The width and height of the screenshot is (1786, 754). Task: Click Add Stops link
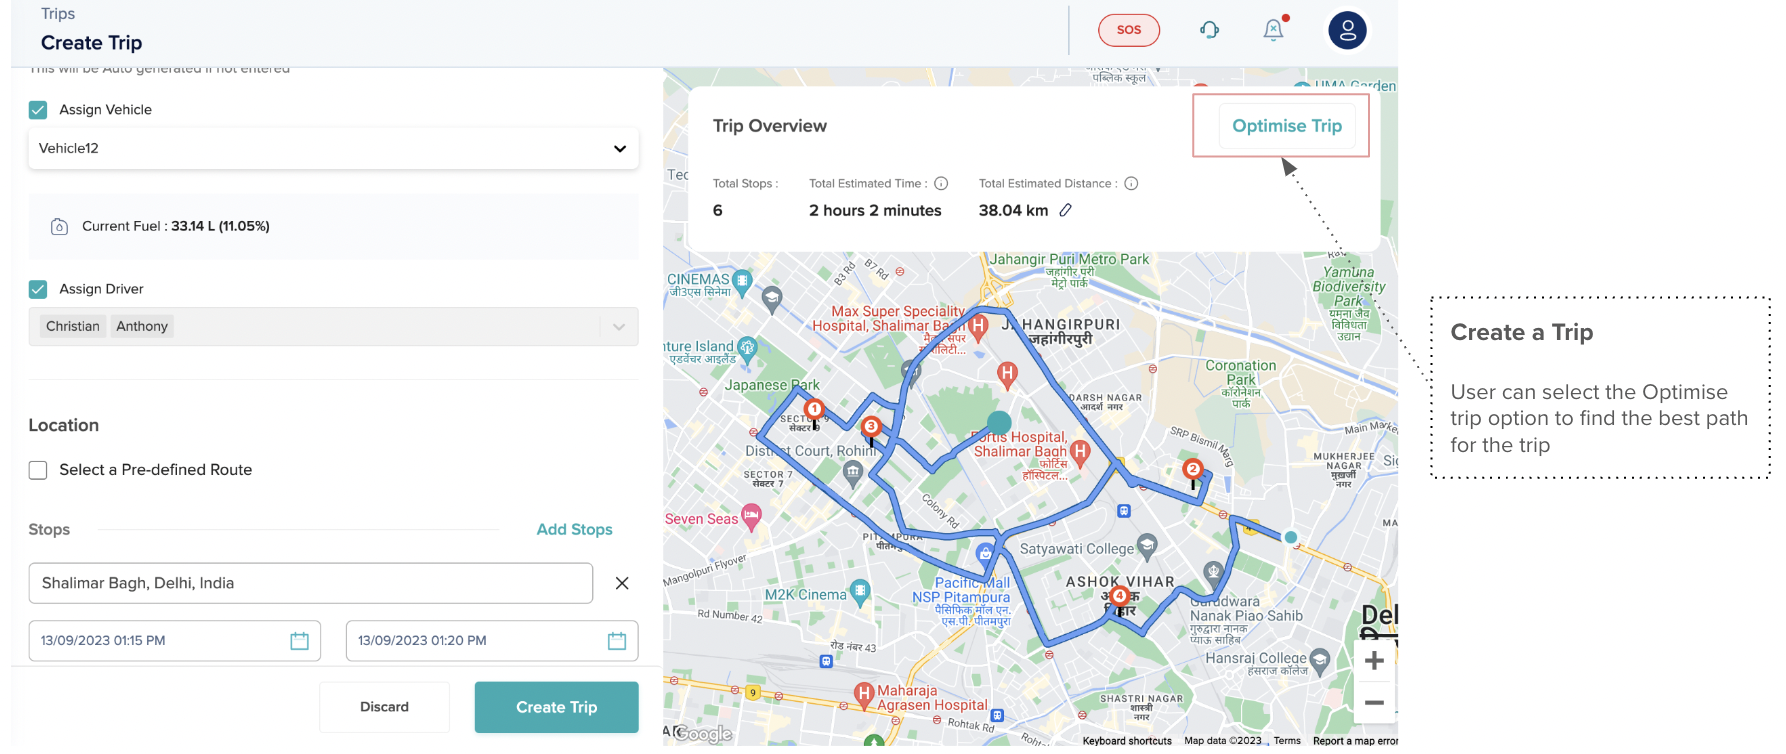pyautogui.click(x=574, y=530)
